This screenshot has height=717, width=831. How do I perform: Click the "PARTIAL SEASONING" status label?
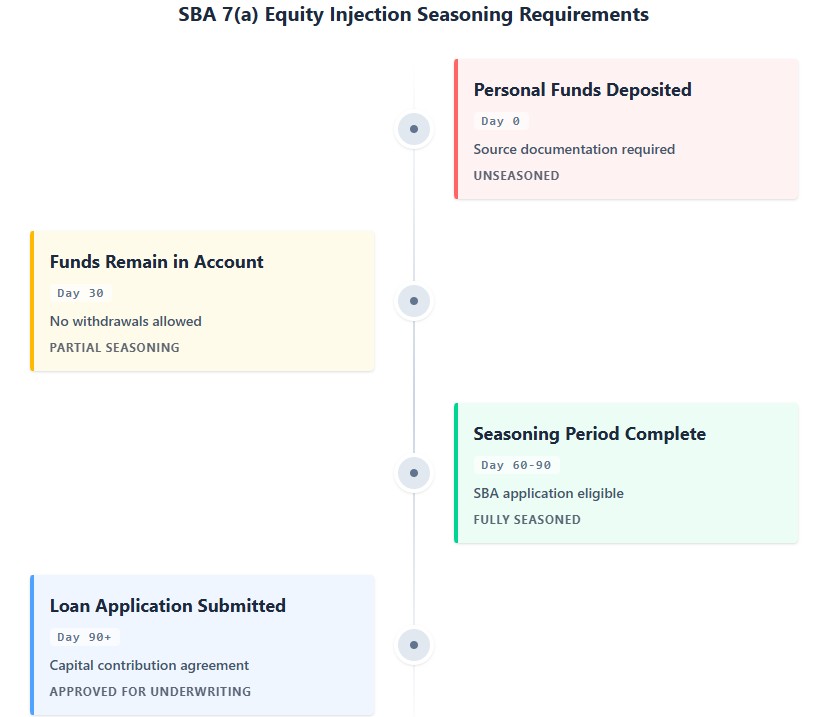(114, 348)
